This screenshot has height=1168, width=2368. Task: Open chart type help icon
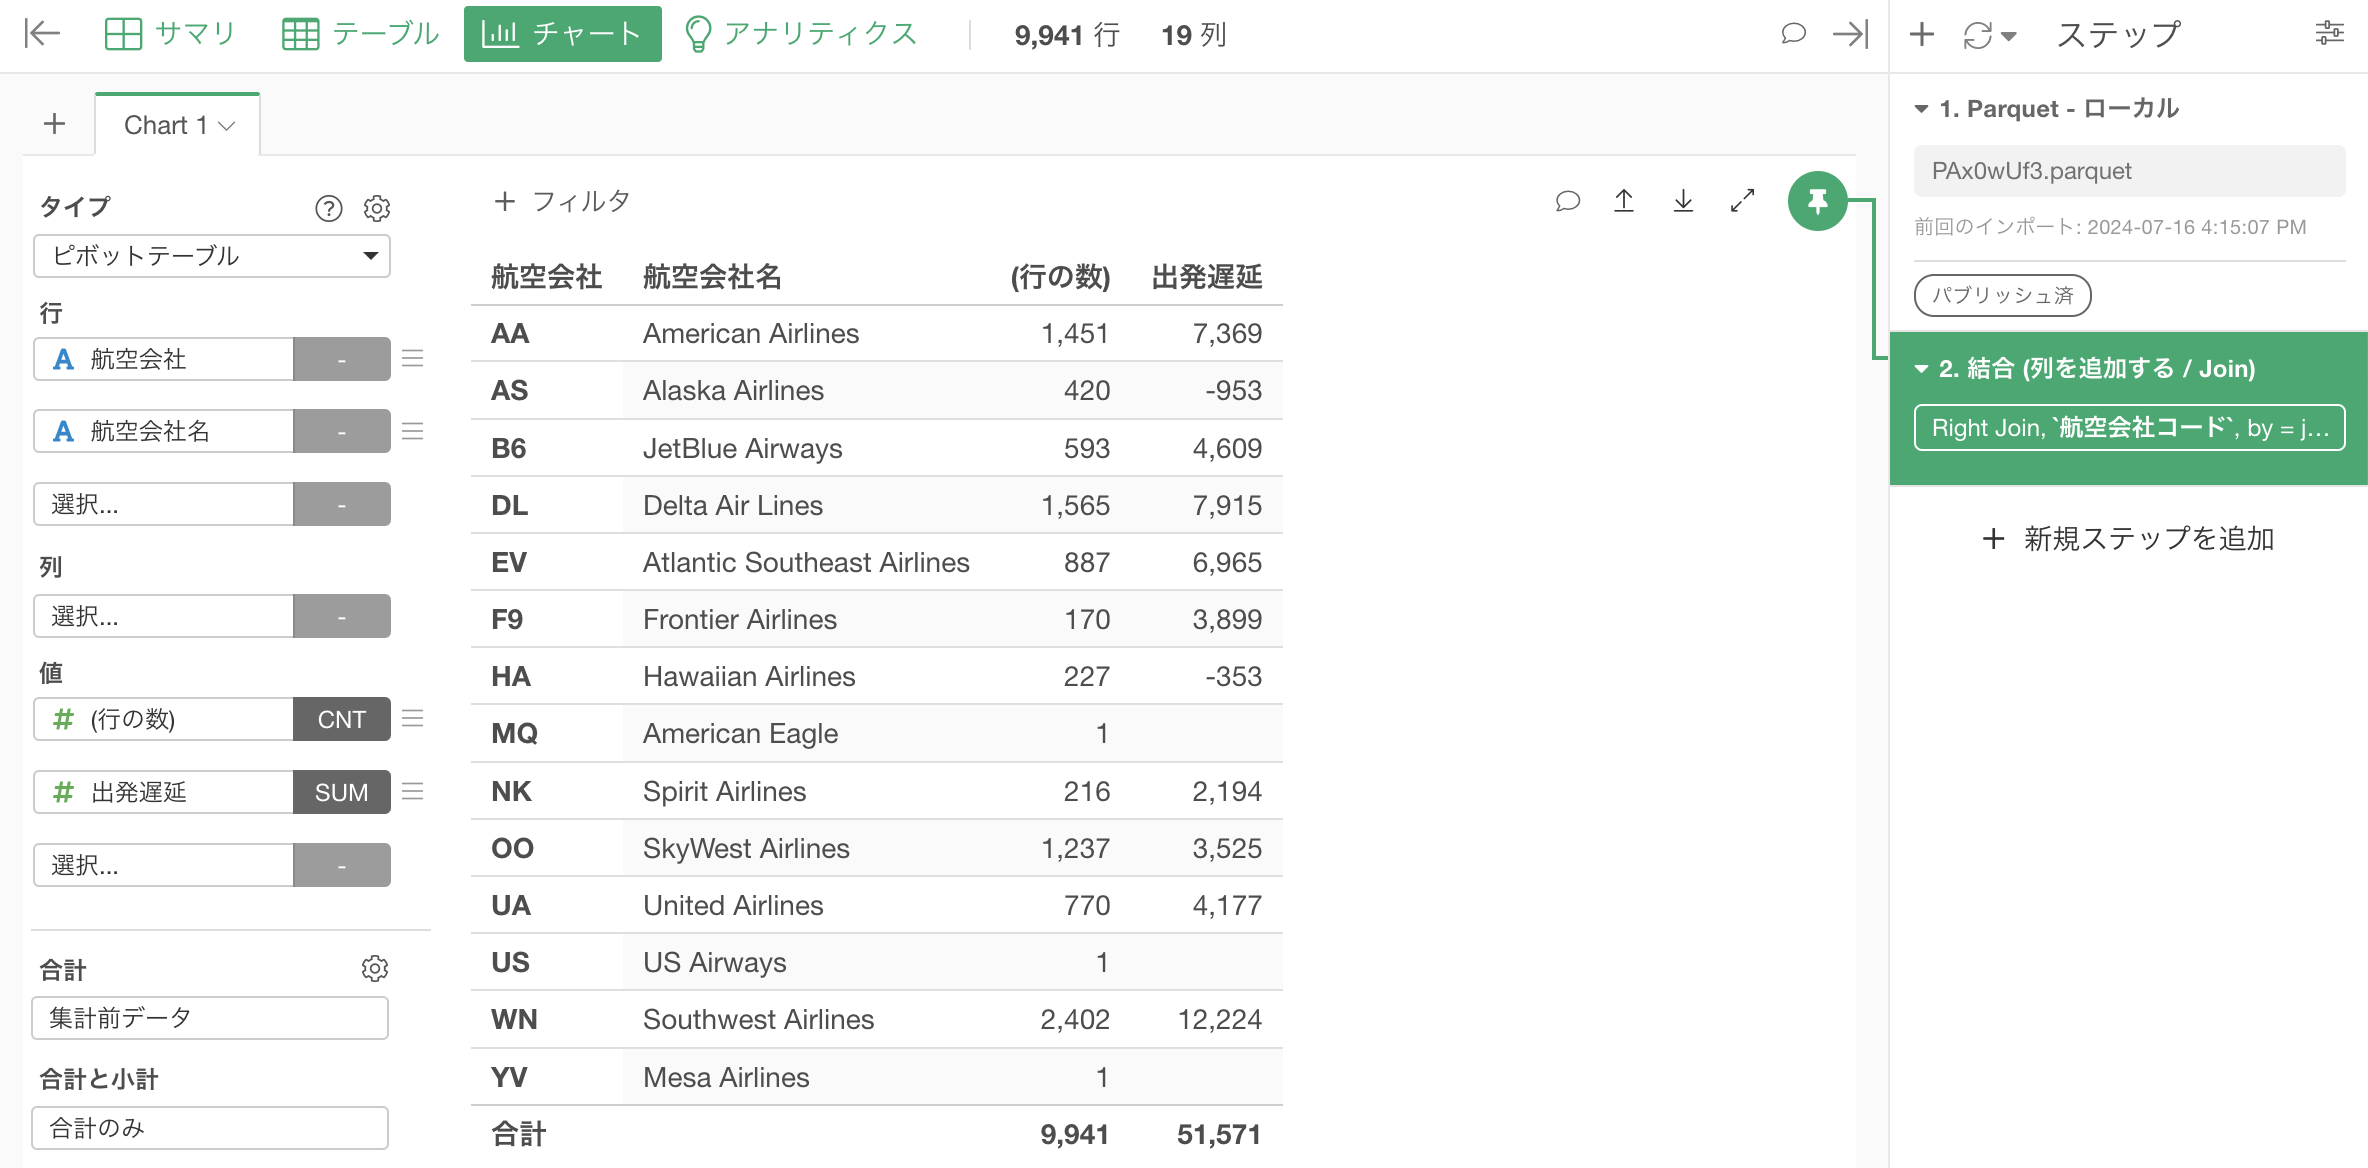coord(328,208)
